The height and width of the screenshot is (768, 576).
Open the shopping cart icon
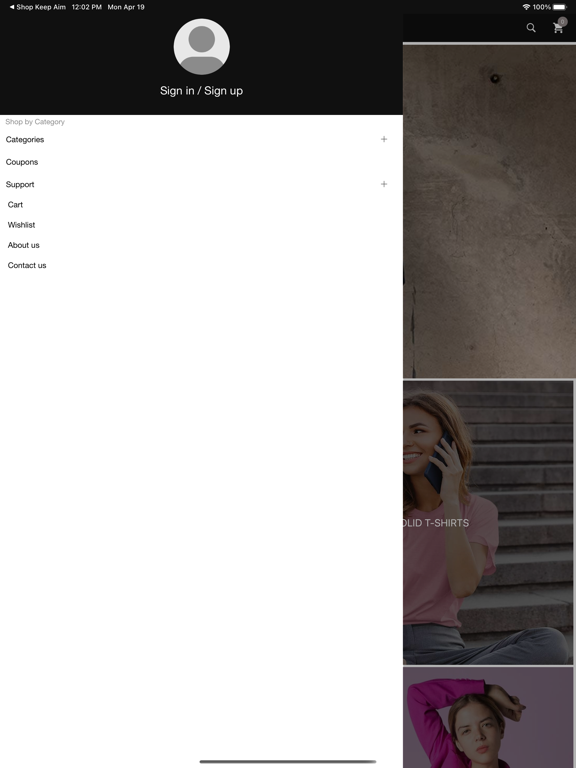[x=559, y=26]
